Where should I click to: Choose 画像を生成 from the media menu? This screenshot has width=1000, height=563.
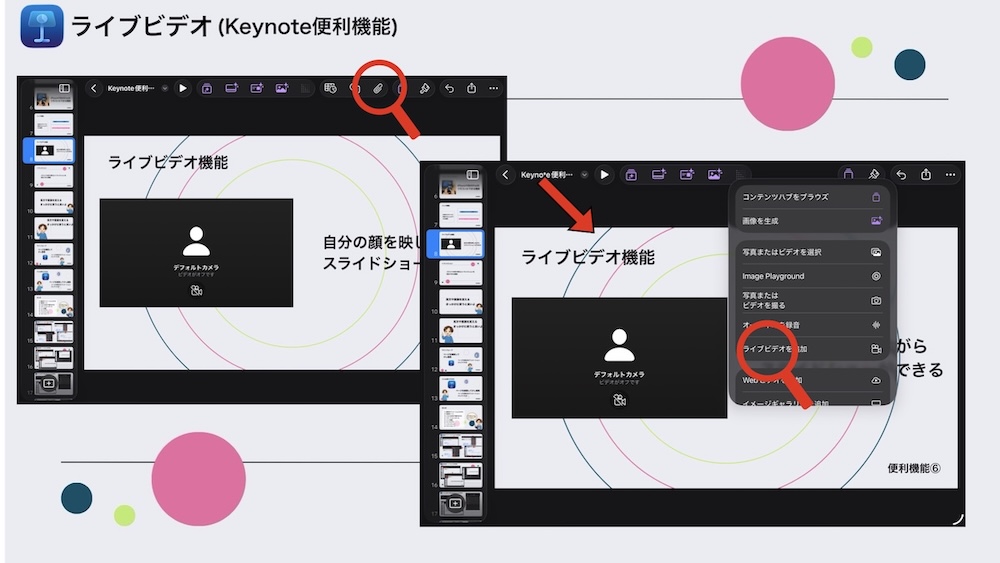[811, 221]
